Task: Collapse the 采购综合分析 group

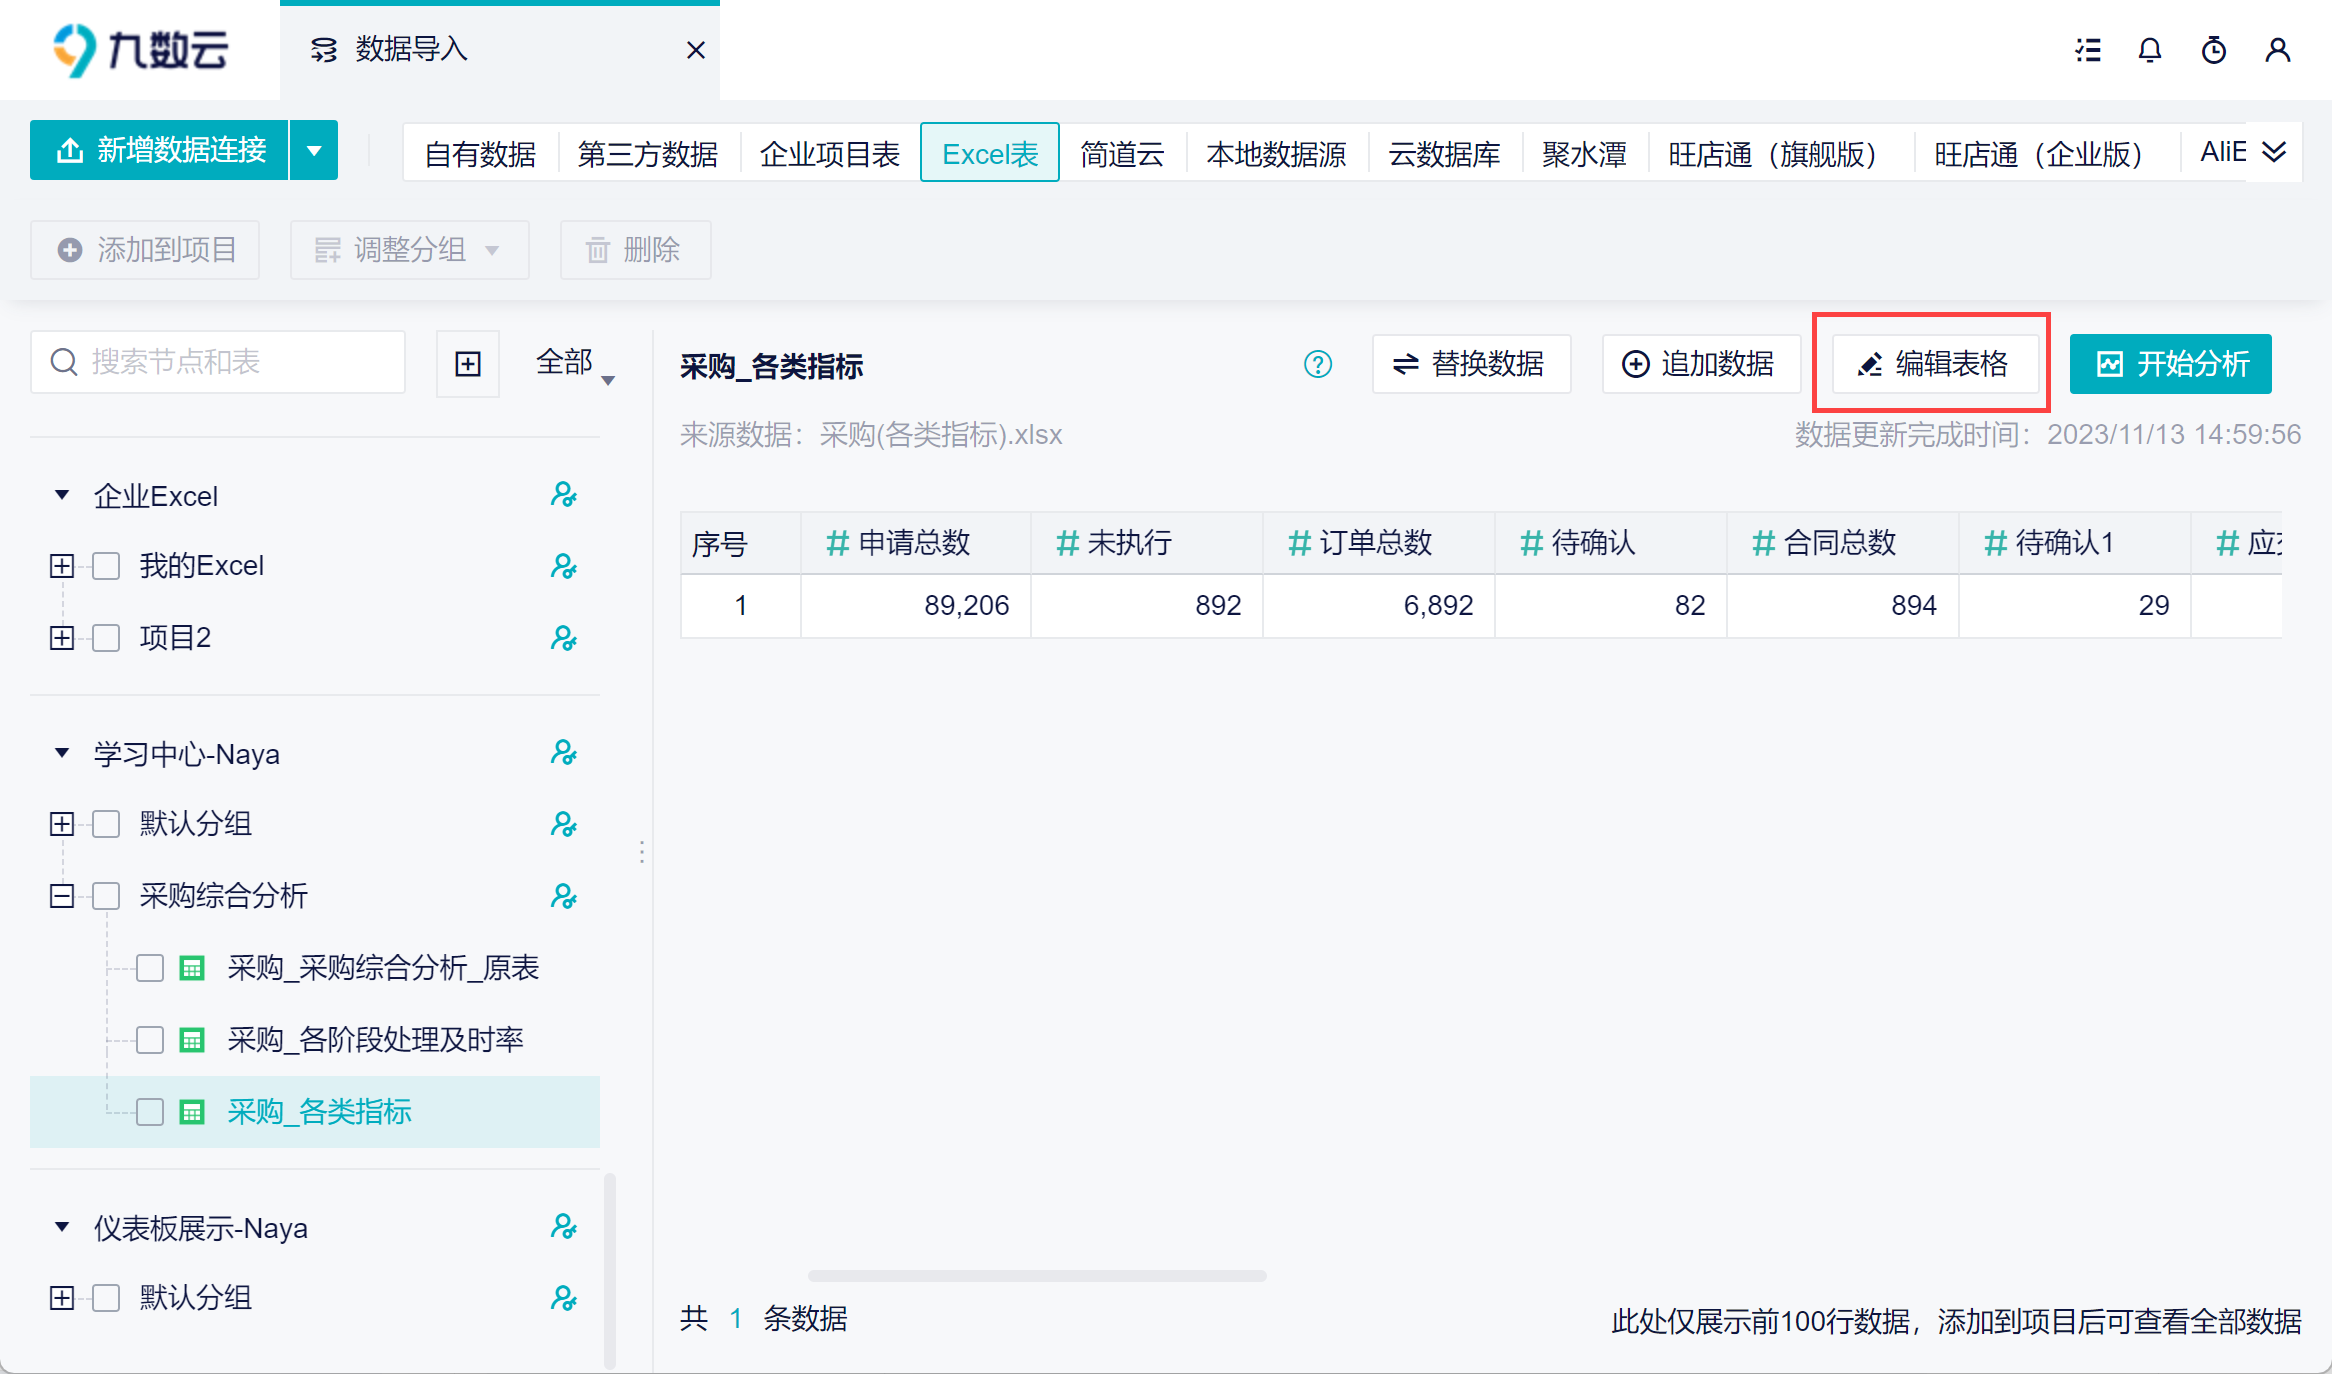Action: (62, 896)
